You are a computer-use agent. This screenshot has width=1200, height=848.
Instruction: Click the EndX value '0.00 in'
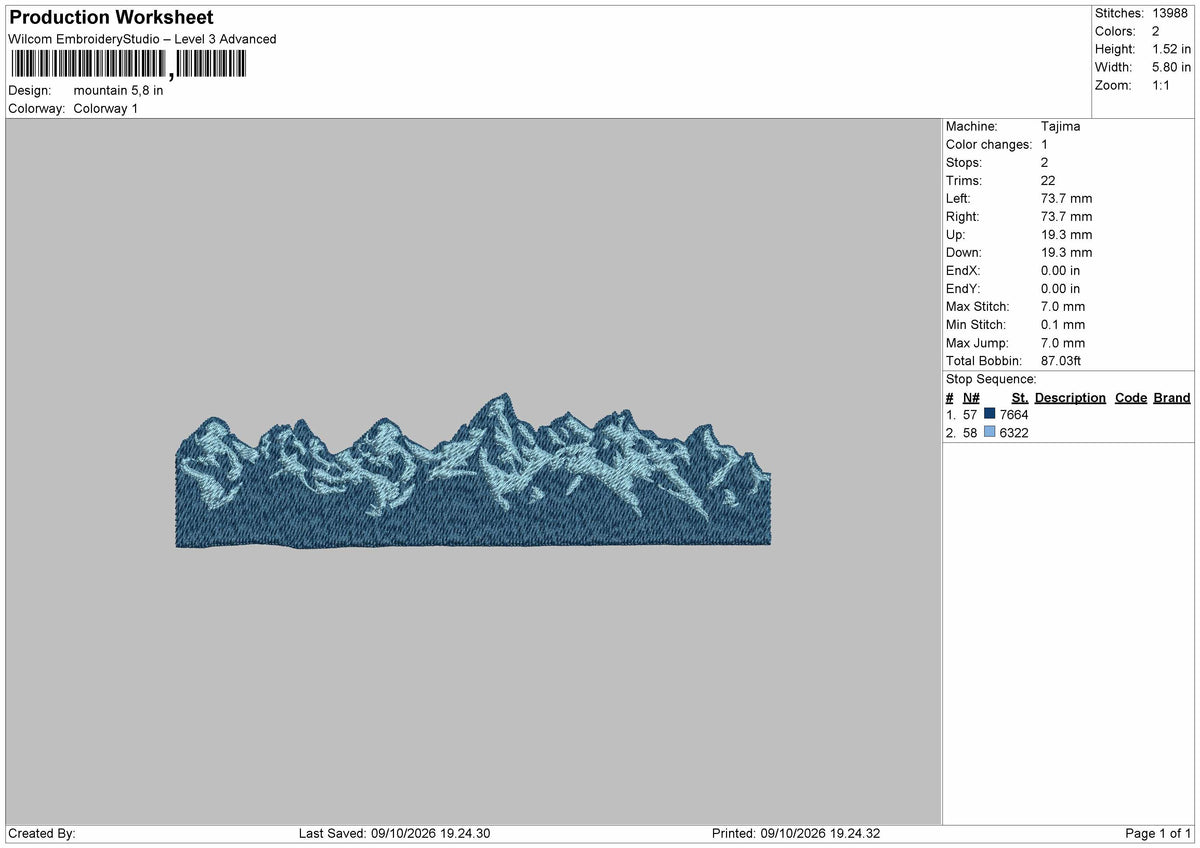1061,270
